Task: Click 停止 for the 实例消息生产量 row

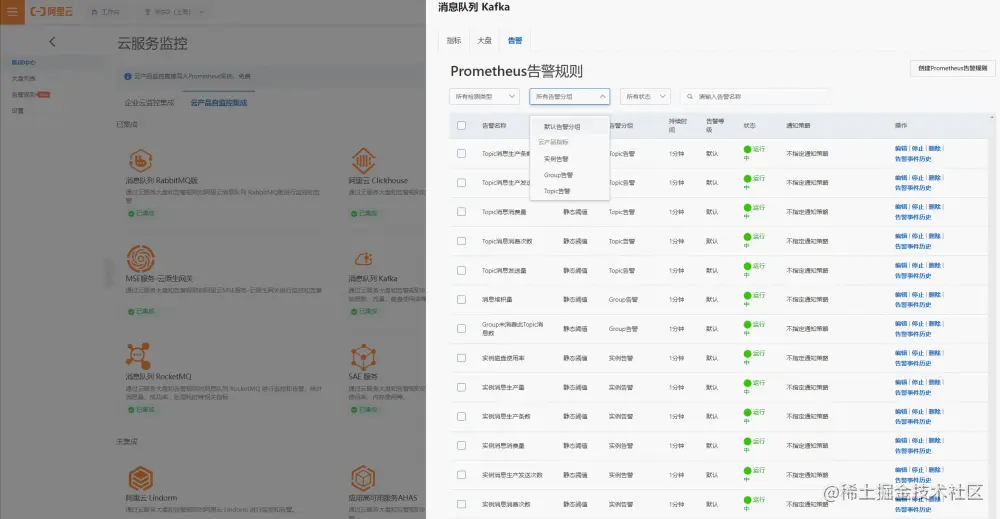Action: tap(917, 383)
